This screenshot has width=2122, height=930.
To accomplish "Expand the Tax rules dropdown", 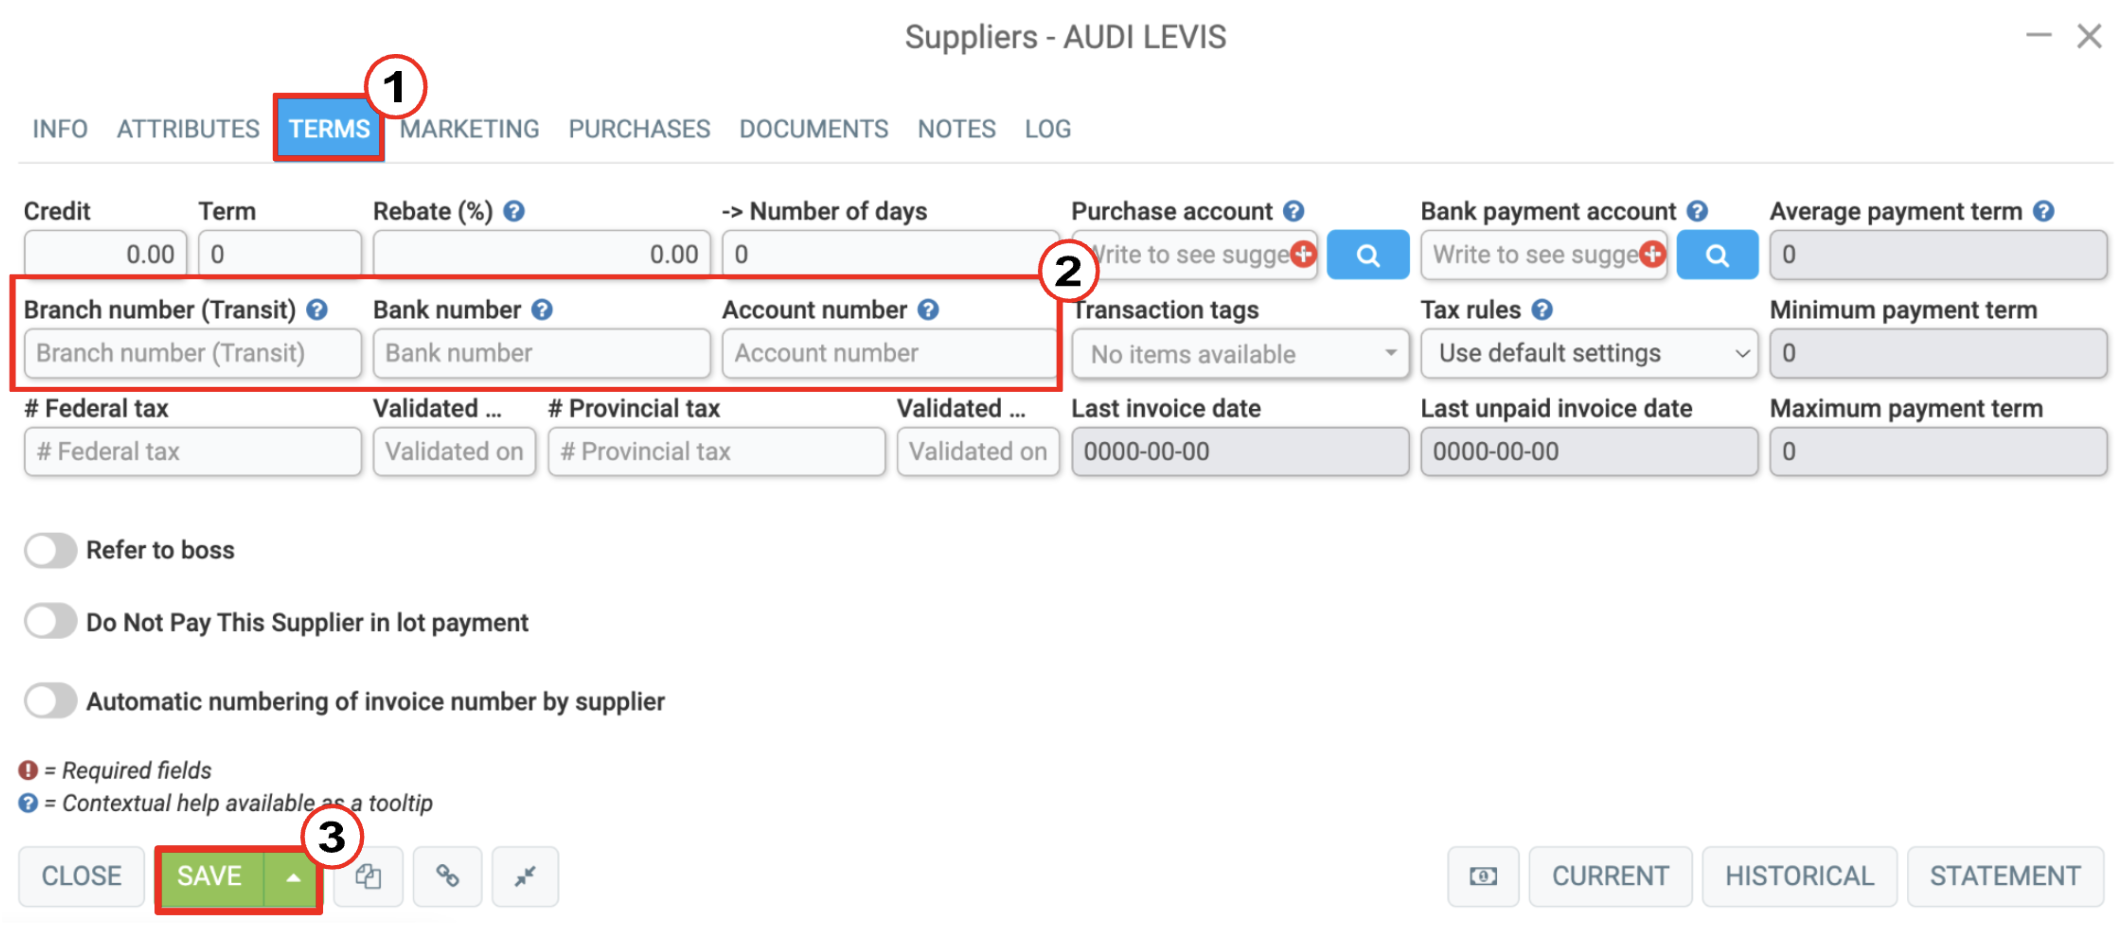I will [1589, 354].
